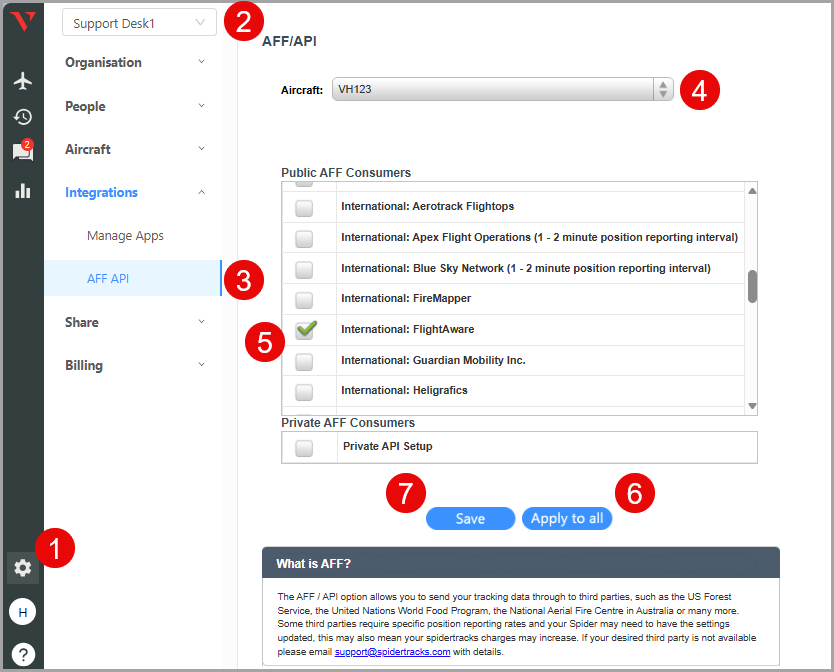Open the bar chart reports icon
The image size is (834, 672).
22,190
